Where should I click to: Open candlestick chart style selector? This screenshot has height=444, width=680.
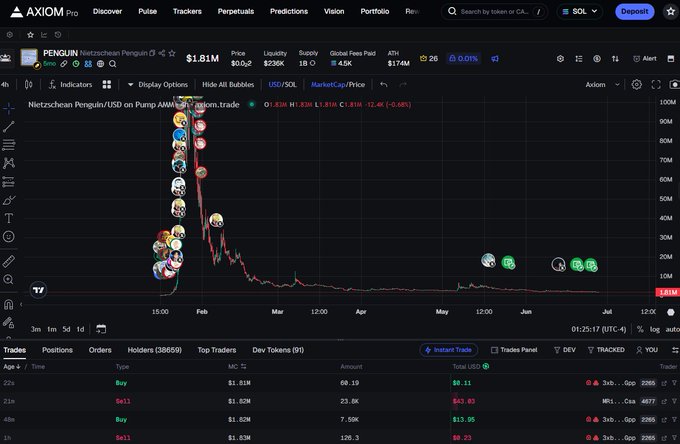[29, 85]
